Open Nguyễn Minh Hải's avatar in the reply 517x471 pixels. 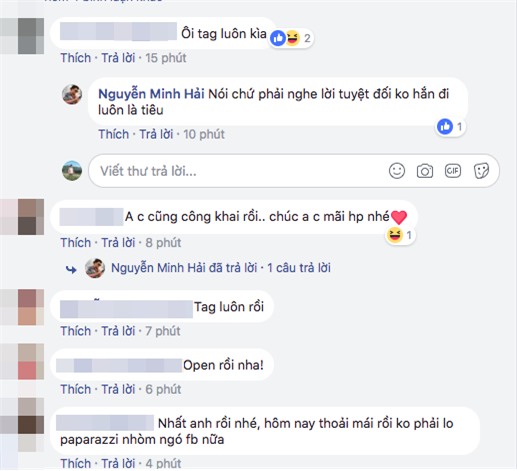72,94
